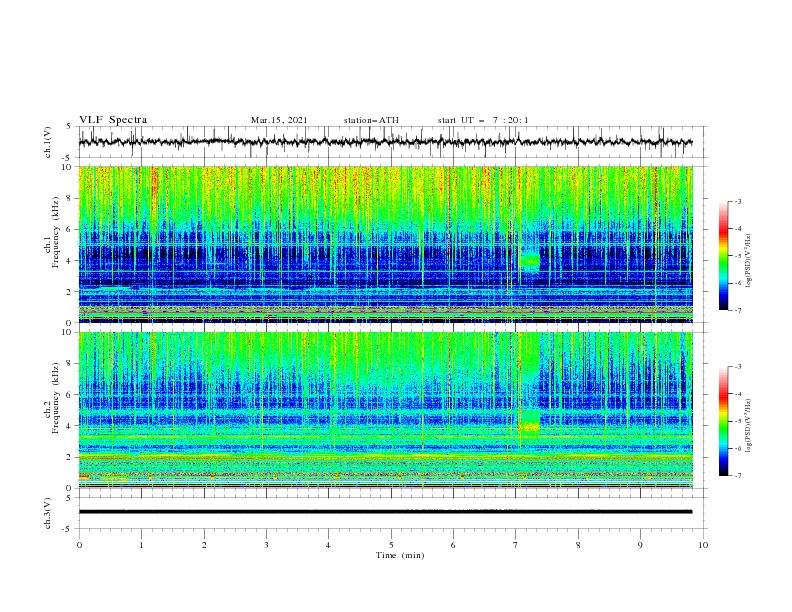Select the "start UT = 7 :20: 1" text
This screenshot has width=792, height=612.
pos(483,120)
